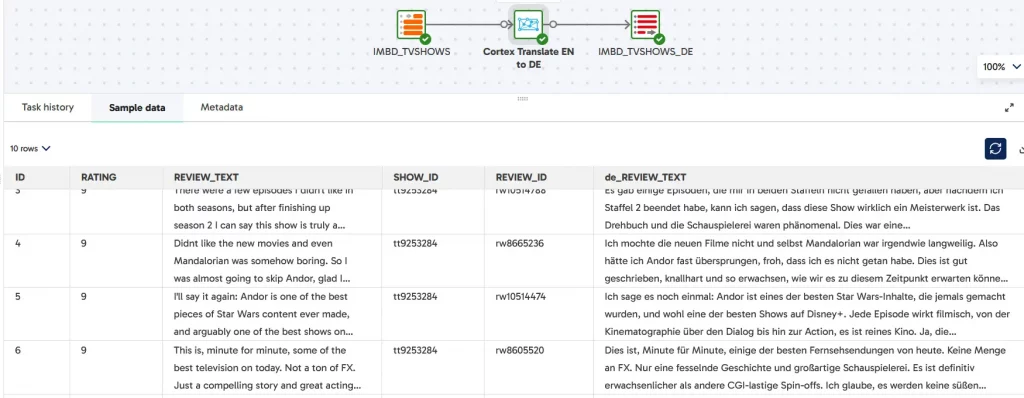Select review ID cell rw8665236

(520, 243)
